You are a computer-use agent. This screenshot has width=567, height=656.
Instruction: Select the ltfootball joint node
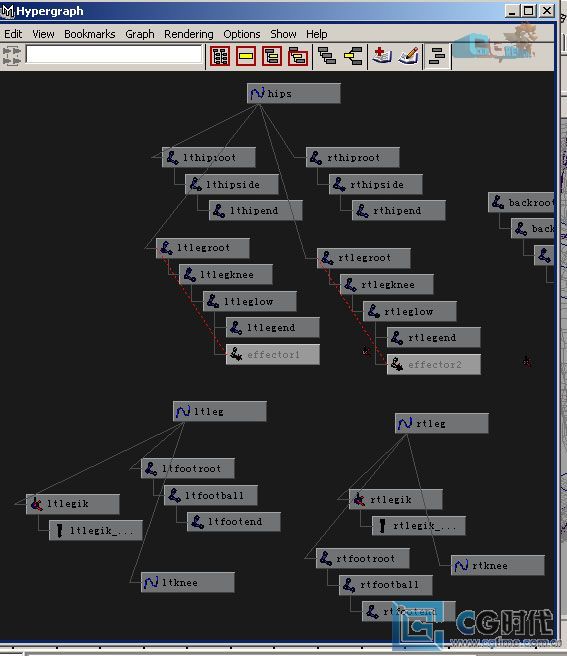(211, 495)
